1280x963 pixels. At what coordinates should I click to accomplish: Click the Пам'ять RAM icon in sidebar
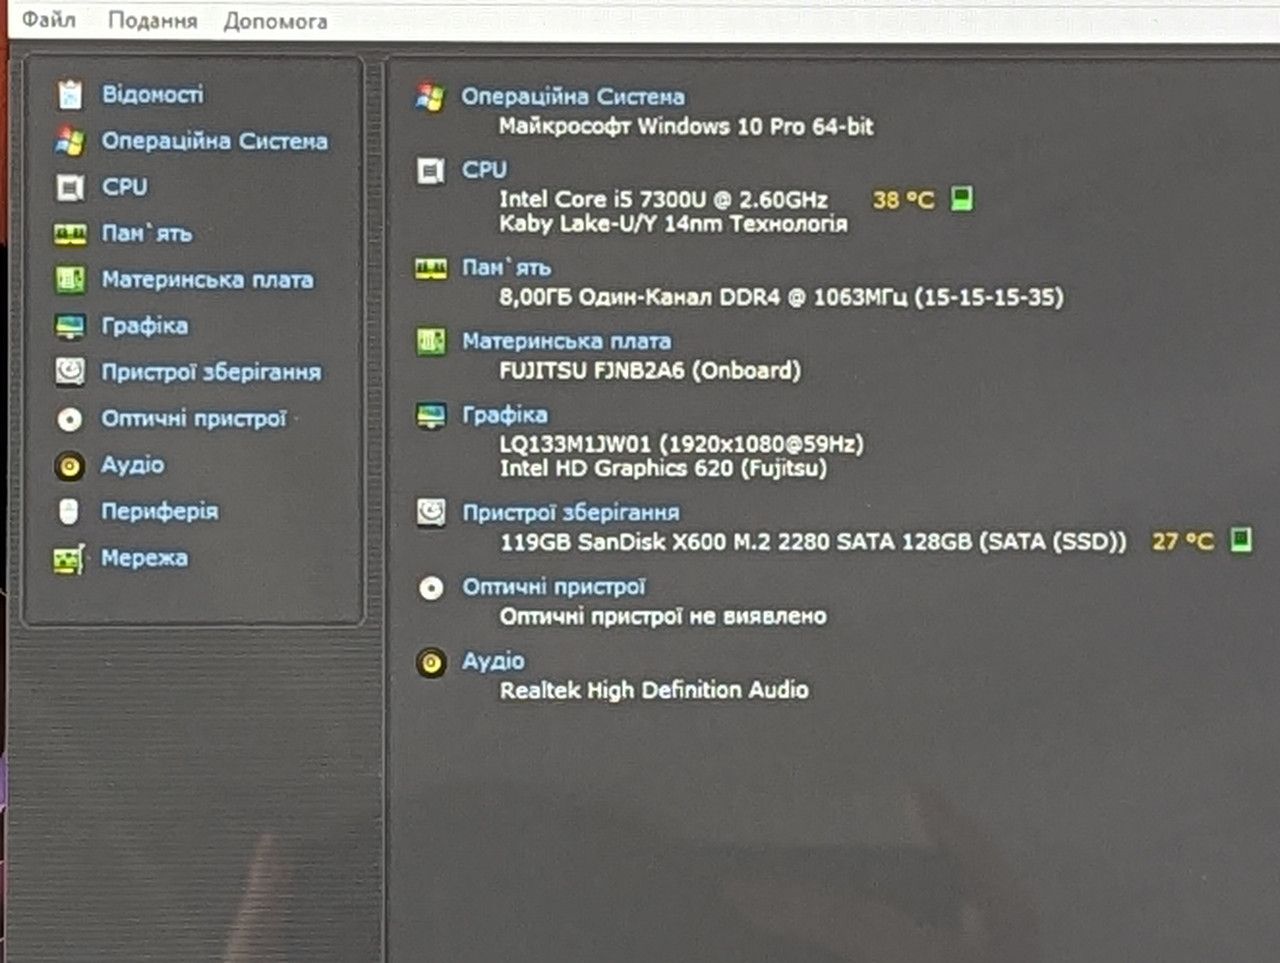(x=70, y=234)
